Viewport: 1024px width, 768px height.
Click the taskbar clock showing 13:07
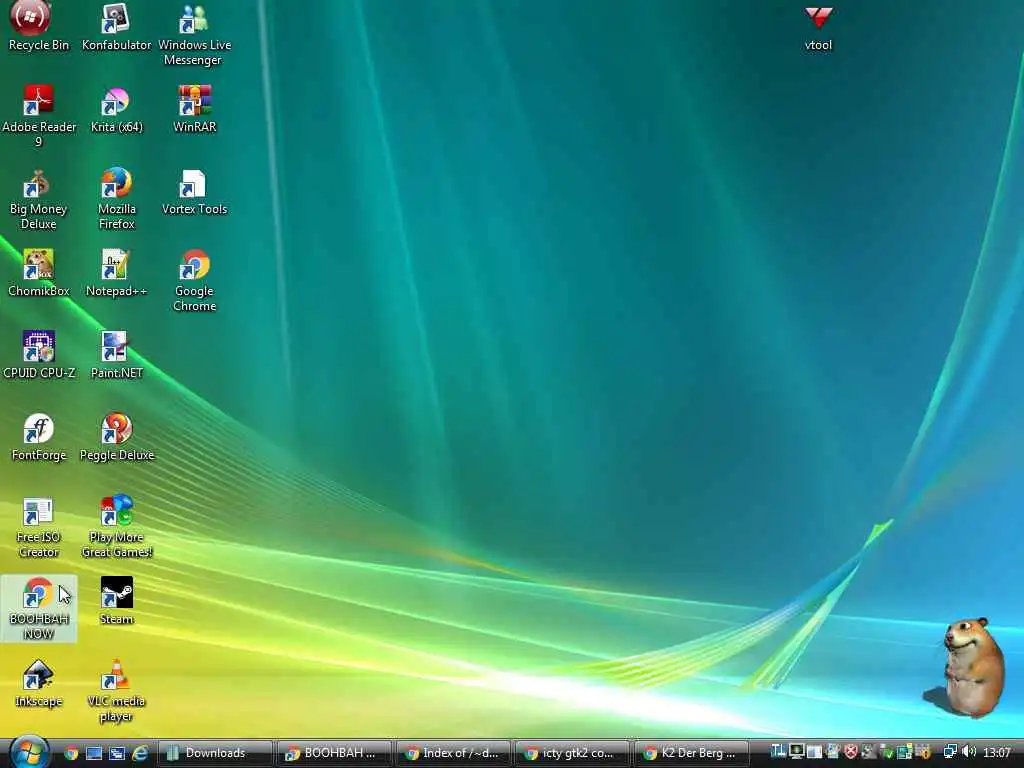click(997, 752)
